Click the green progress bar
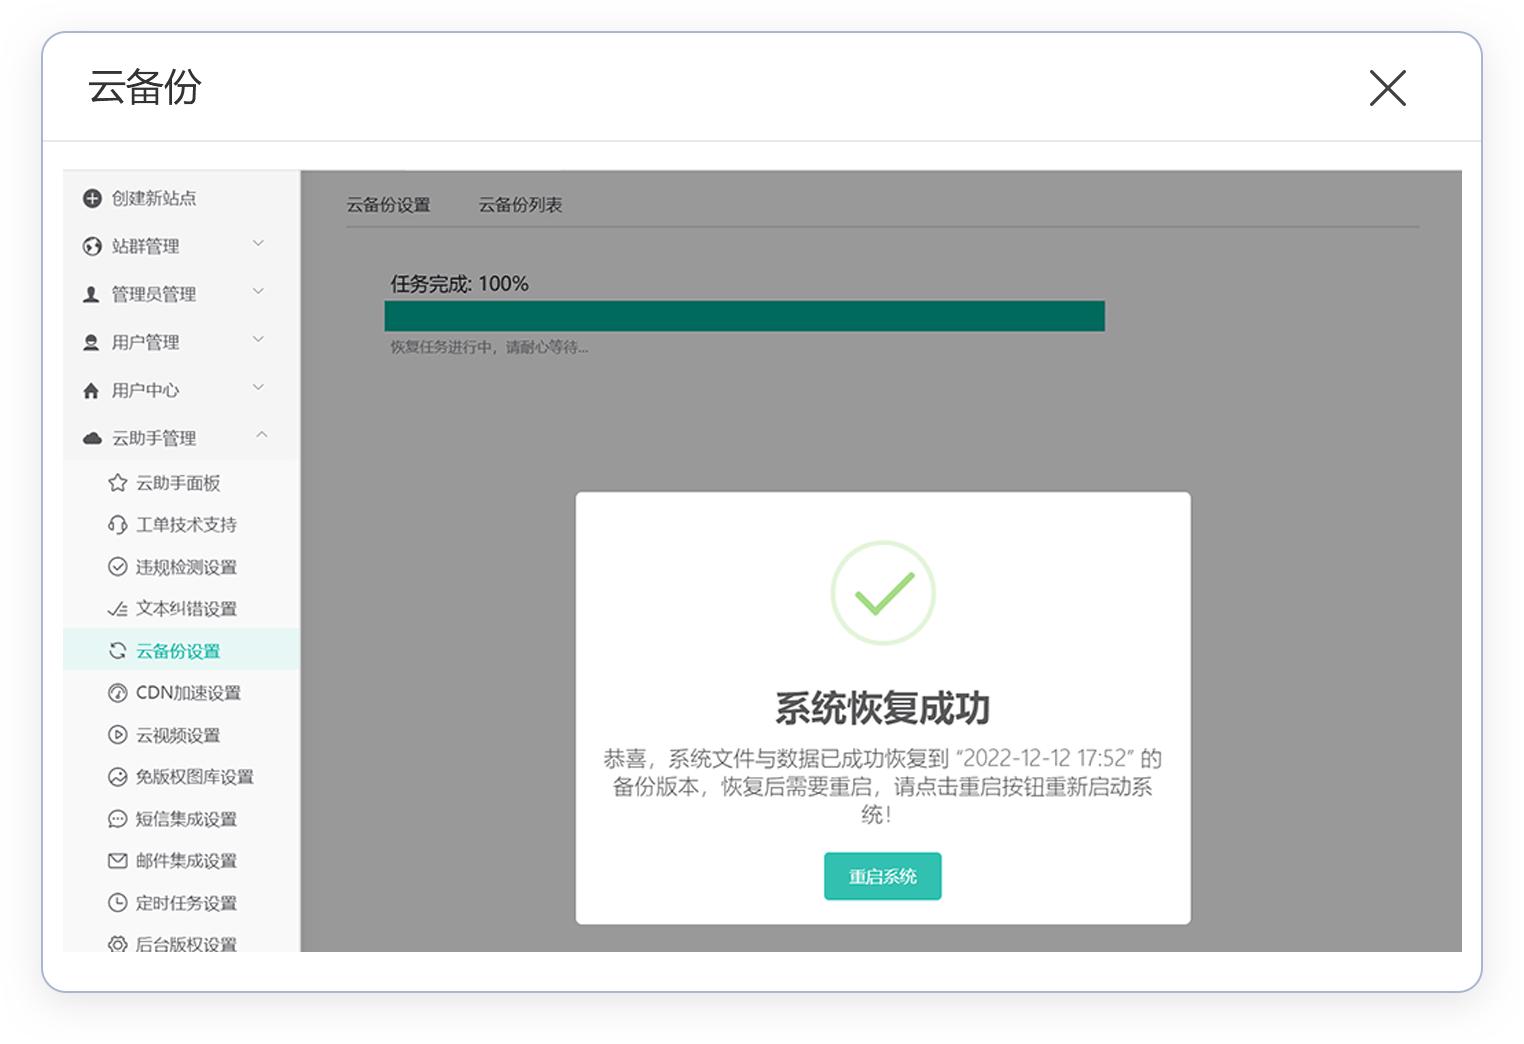 744,315
